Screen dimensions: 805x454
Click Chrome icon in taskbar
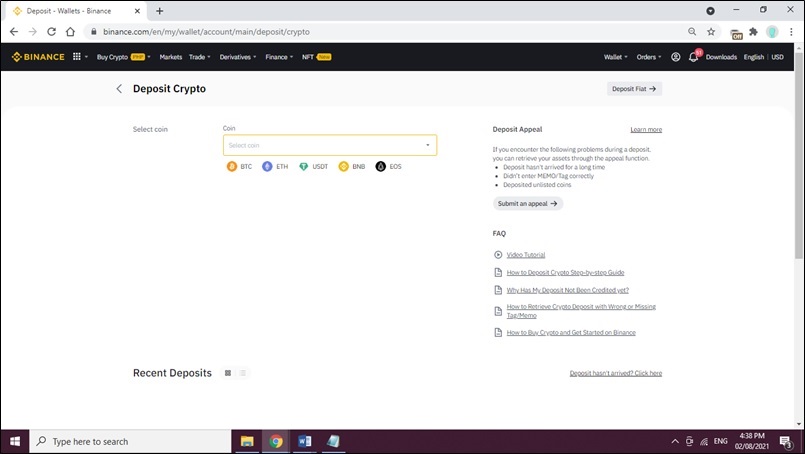pos(276,441)
